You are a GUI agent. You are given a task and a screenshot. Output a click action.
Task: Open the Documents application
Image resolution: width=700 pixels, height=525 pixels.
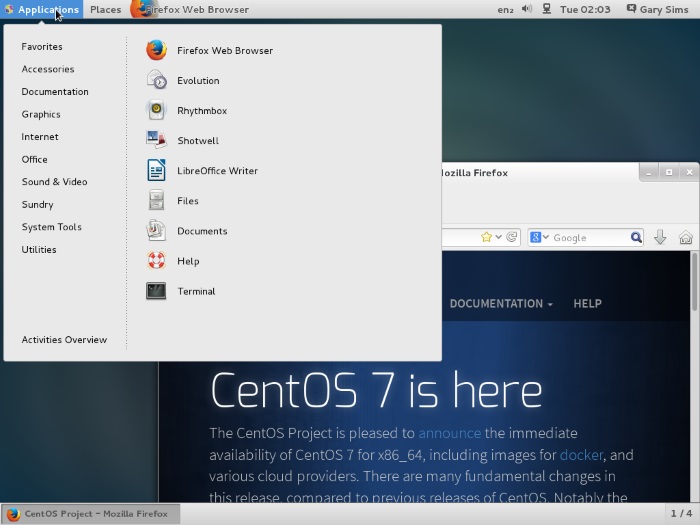pyautogui.click(x=187, y=231)
